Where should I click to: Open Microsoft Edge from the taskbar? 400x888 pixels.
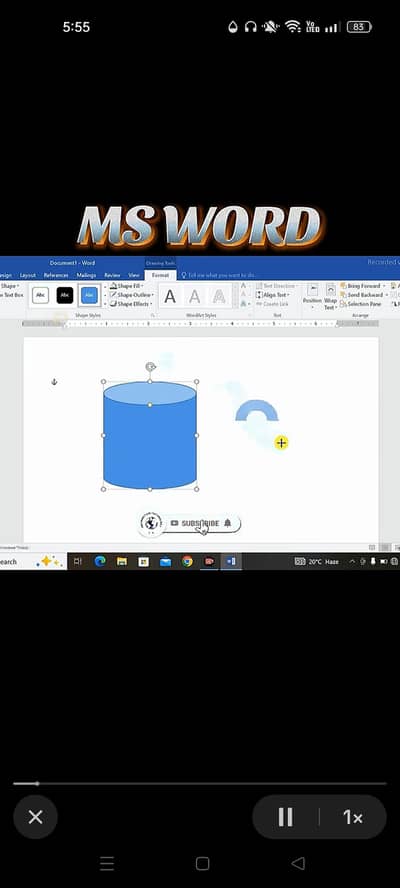[x=100, y=561]
